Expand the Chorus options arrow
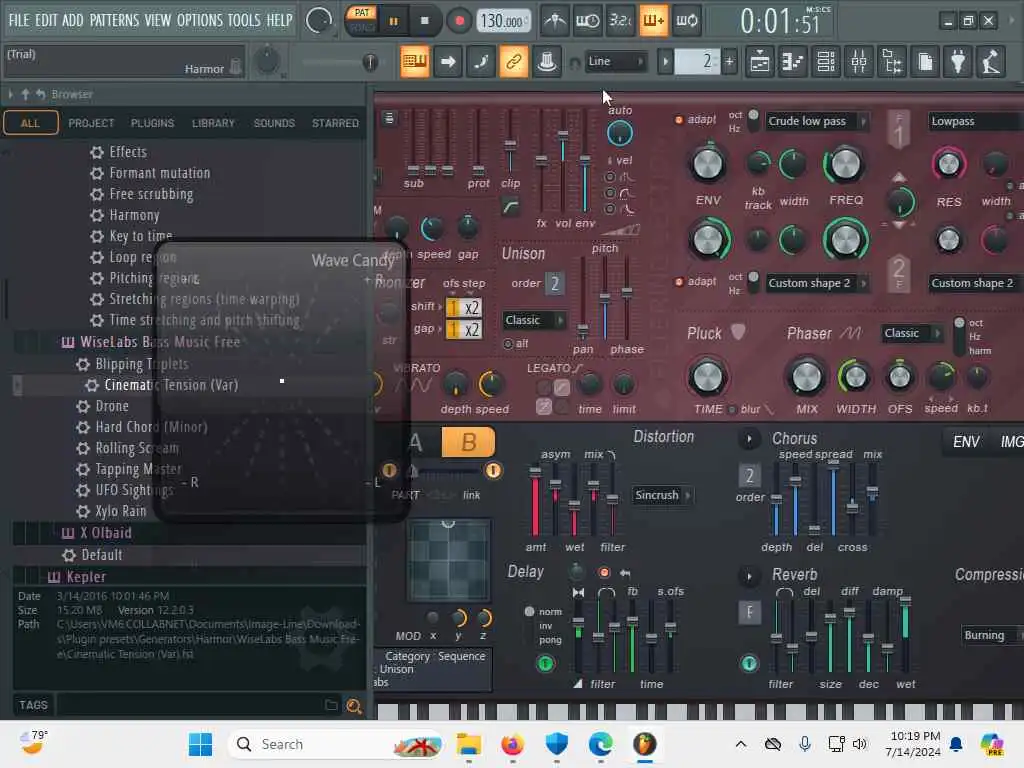This screenshot has width=1024, height=768. [749, 439]
